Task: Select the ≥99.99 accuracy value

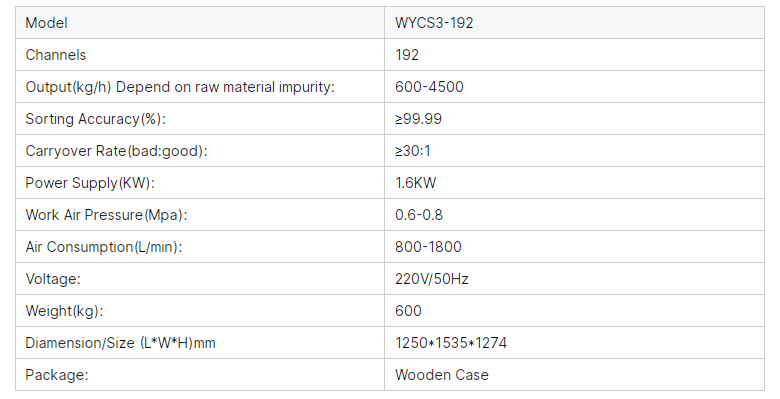Action: tap(418, 119)
